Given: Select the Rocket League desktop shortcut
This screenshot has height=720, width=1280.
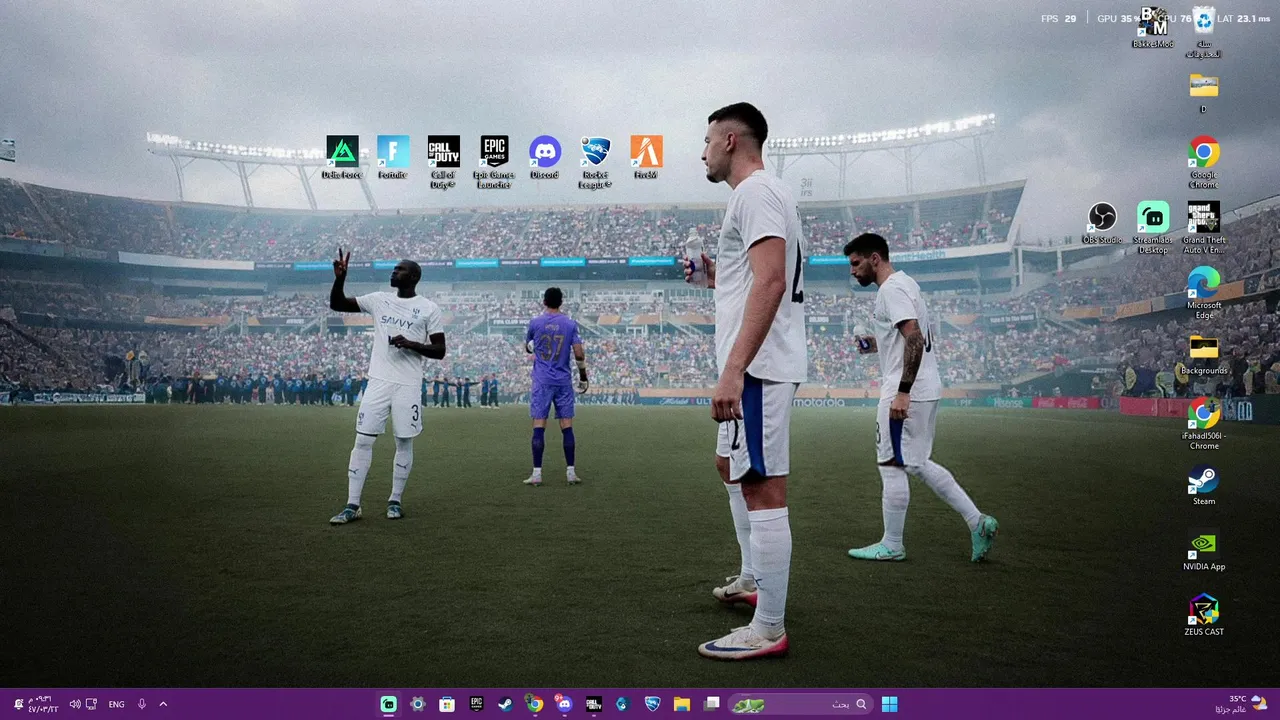Looking at the screenshot, I should pyautogui.click(x=595, y=162).
